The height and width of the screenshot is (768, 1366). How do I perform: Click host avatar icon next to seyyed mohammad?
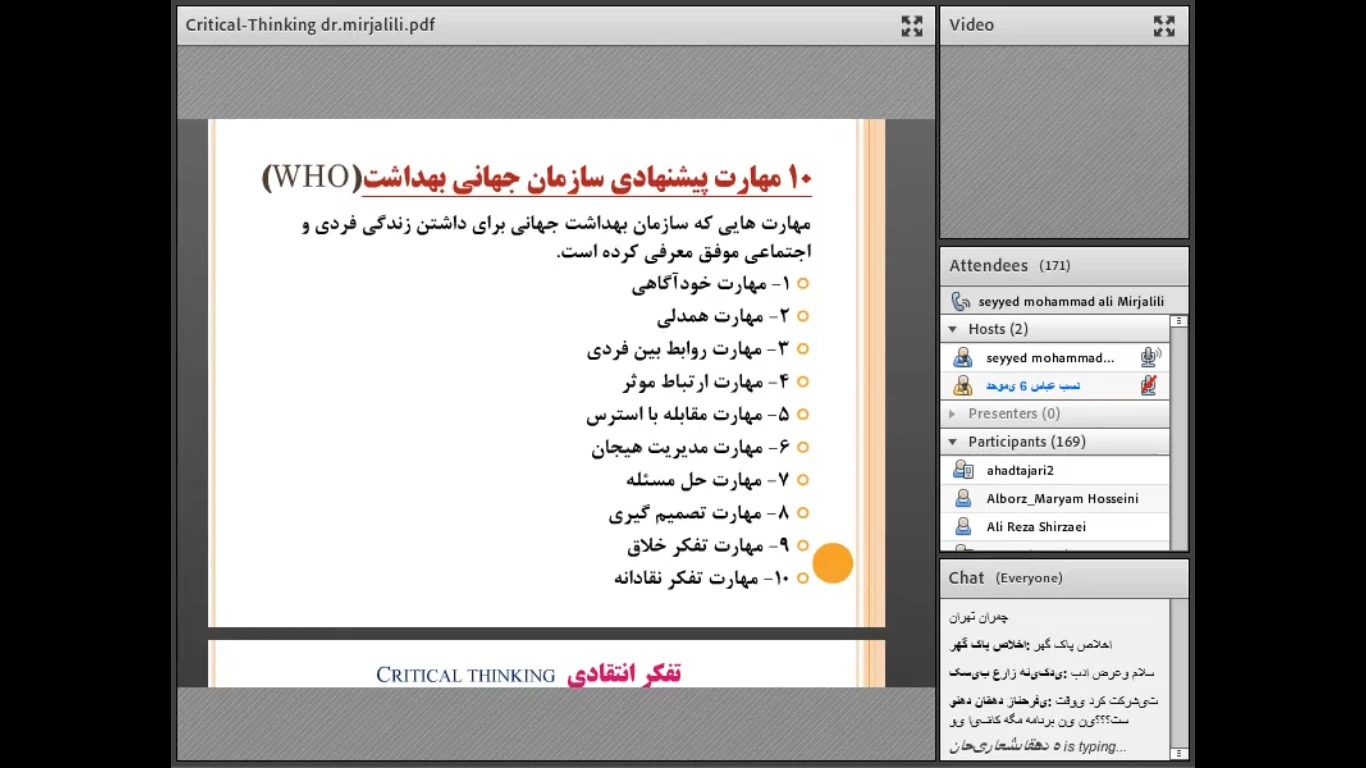(962, 357)
